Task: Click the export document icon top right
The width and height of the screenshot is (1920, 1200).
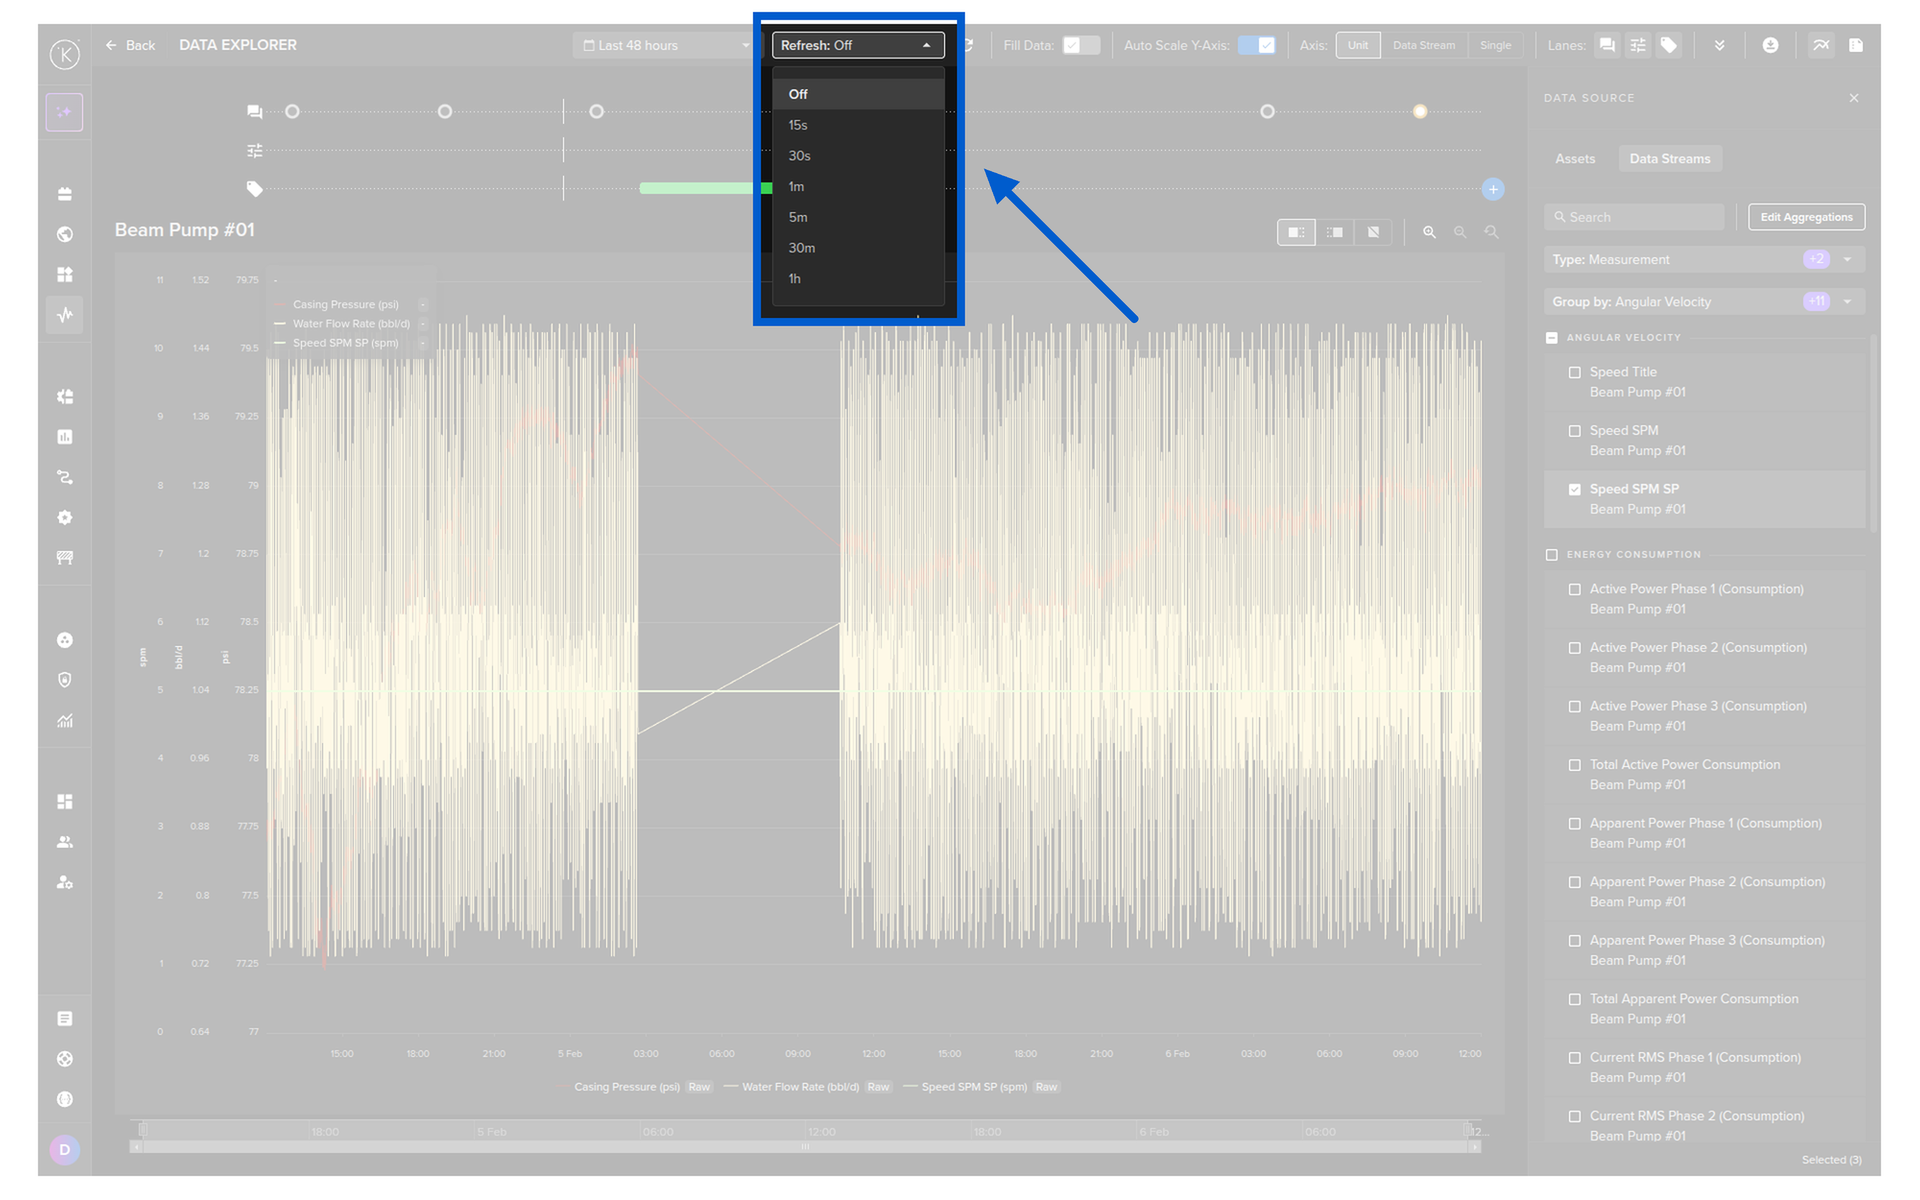Action: 1856,45
